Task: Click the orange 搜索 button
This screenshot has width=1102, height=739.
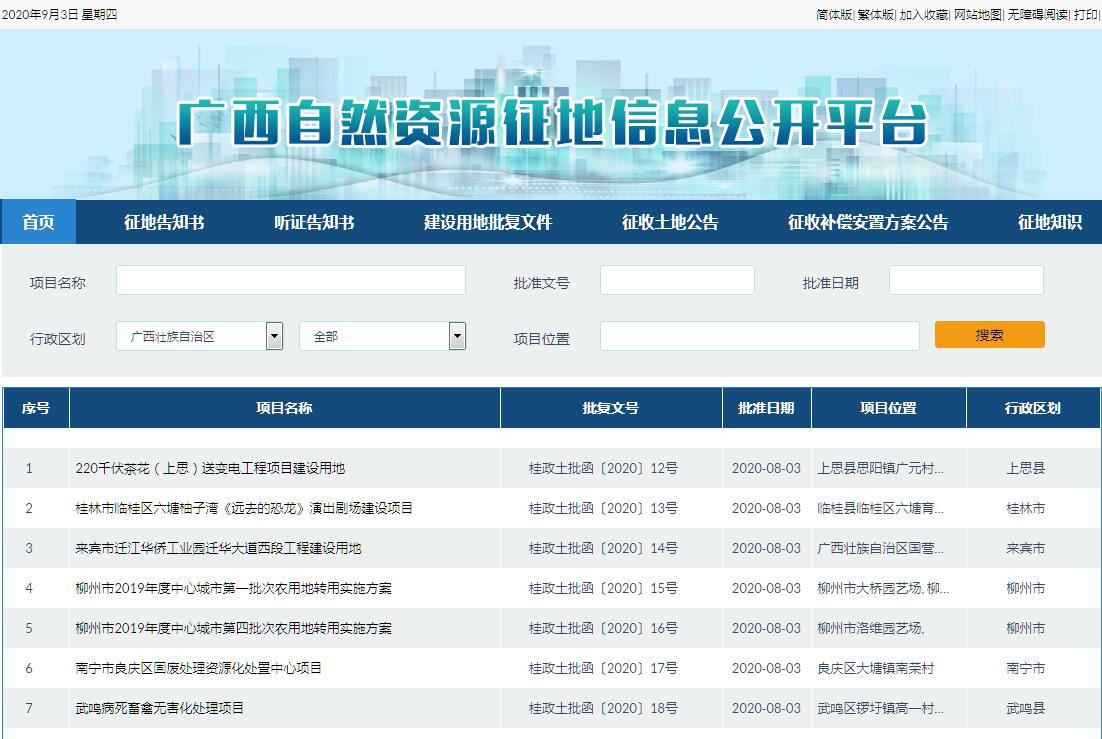Action: [x=989, y=335]
